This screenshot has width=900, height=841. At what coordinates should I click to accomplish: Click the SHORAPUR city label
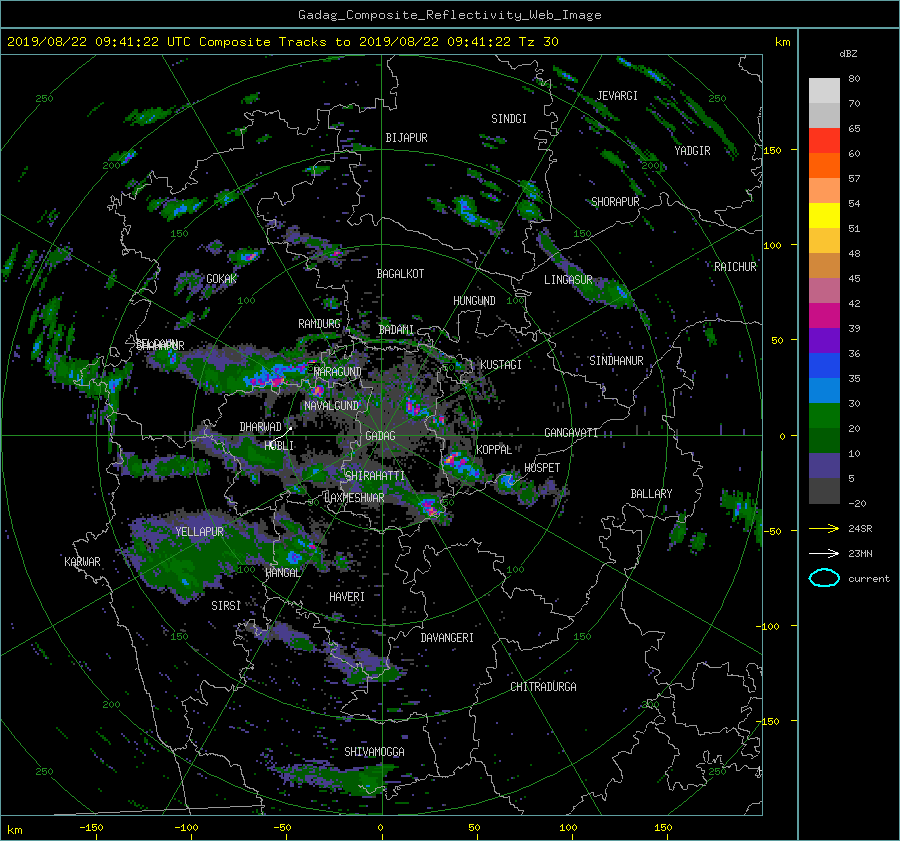point(615,202)
